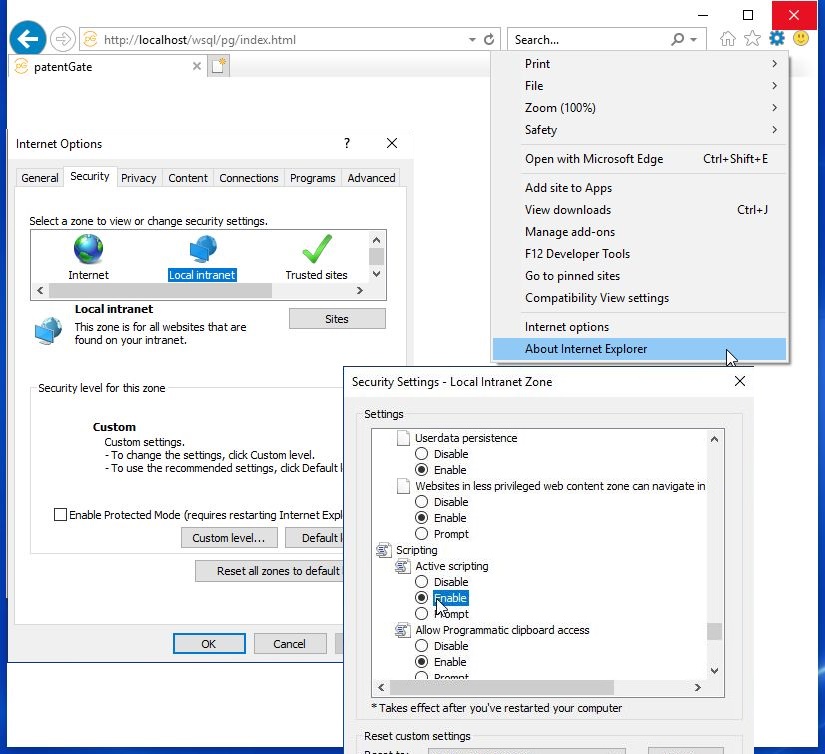Choose Compatibility View settings menu item
The height and width of the screenshot is (754, 825).
click(x=639, y=298)
